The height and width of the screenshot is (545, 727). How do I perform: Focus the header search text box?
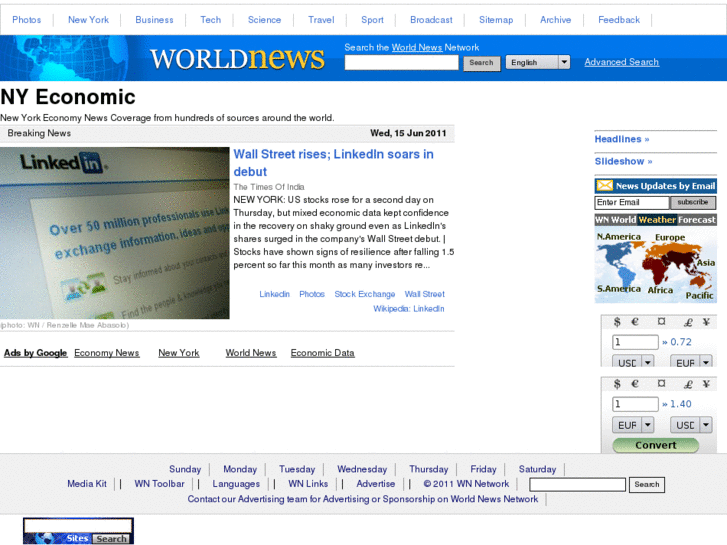point(402,63)
